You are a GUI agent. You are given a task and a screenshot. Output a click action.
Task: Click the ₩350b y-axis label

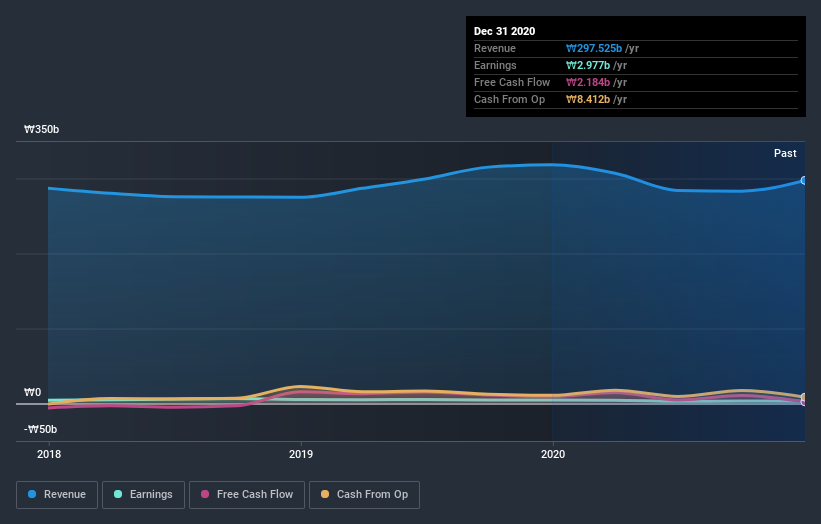coord(41,129)
